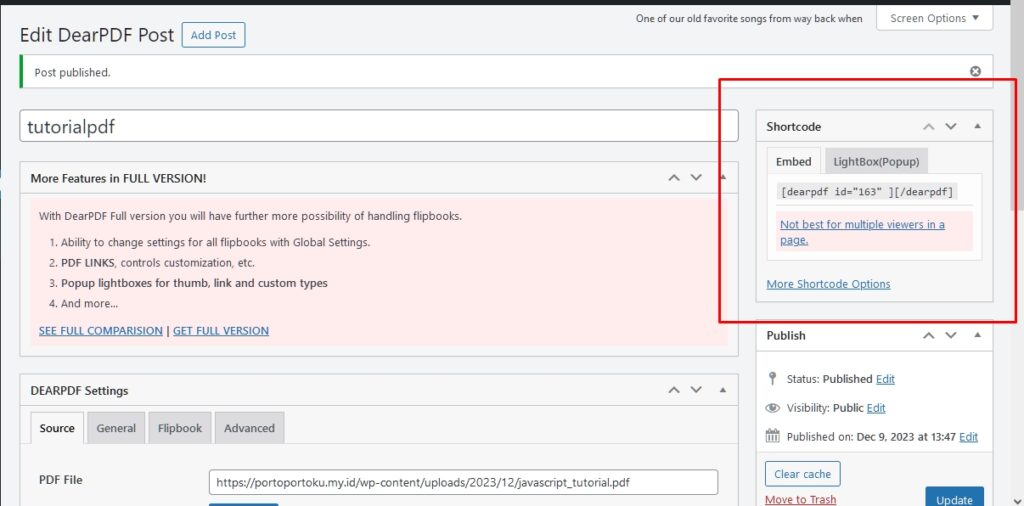Collapse the Publish panel

coord(977,335)
